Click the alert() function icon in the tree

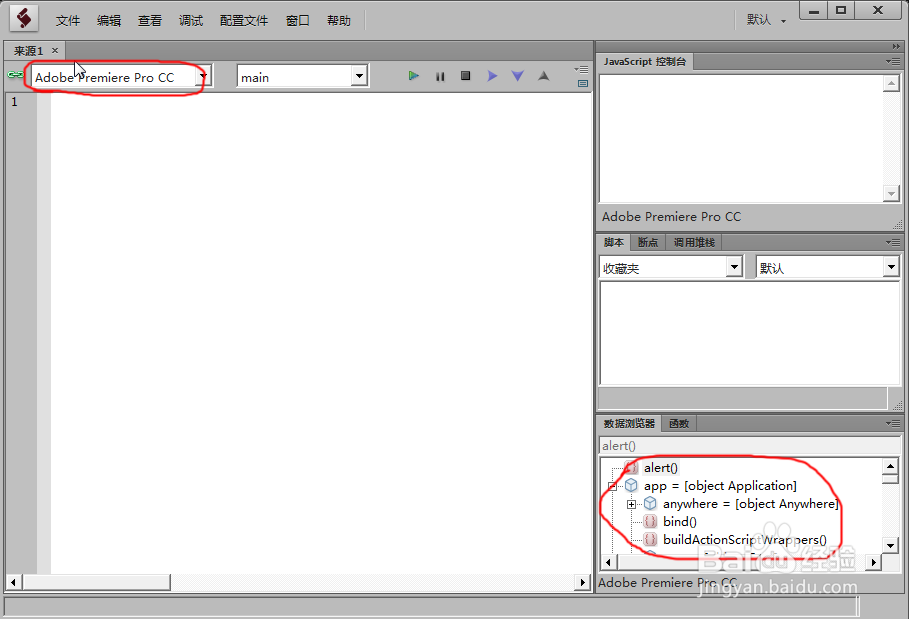631,468
